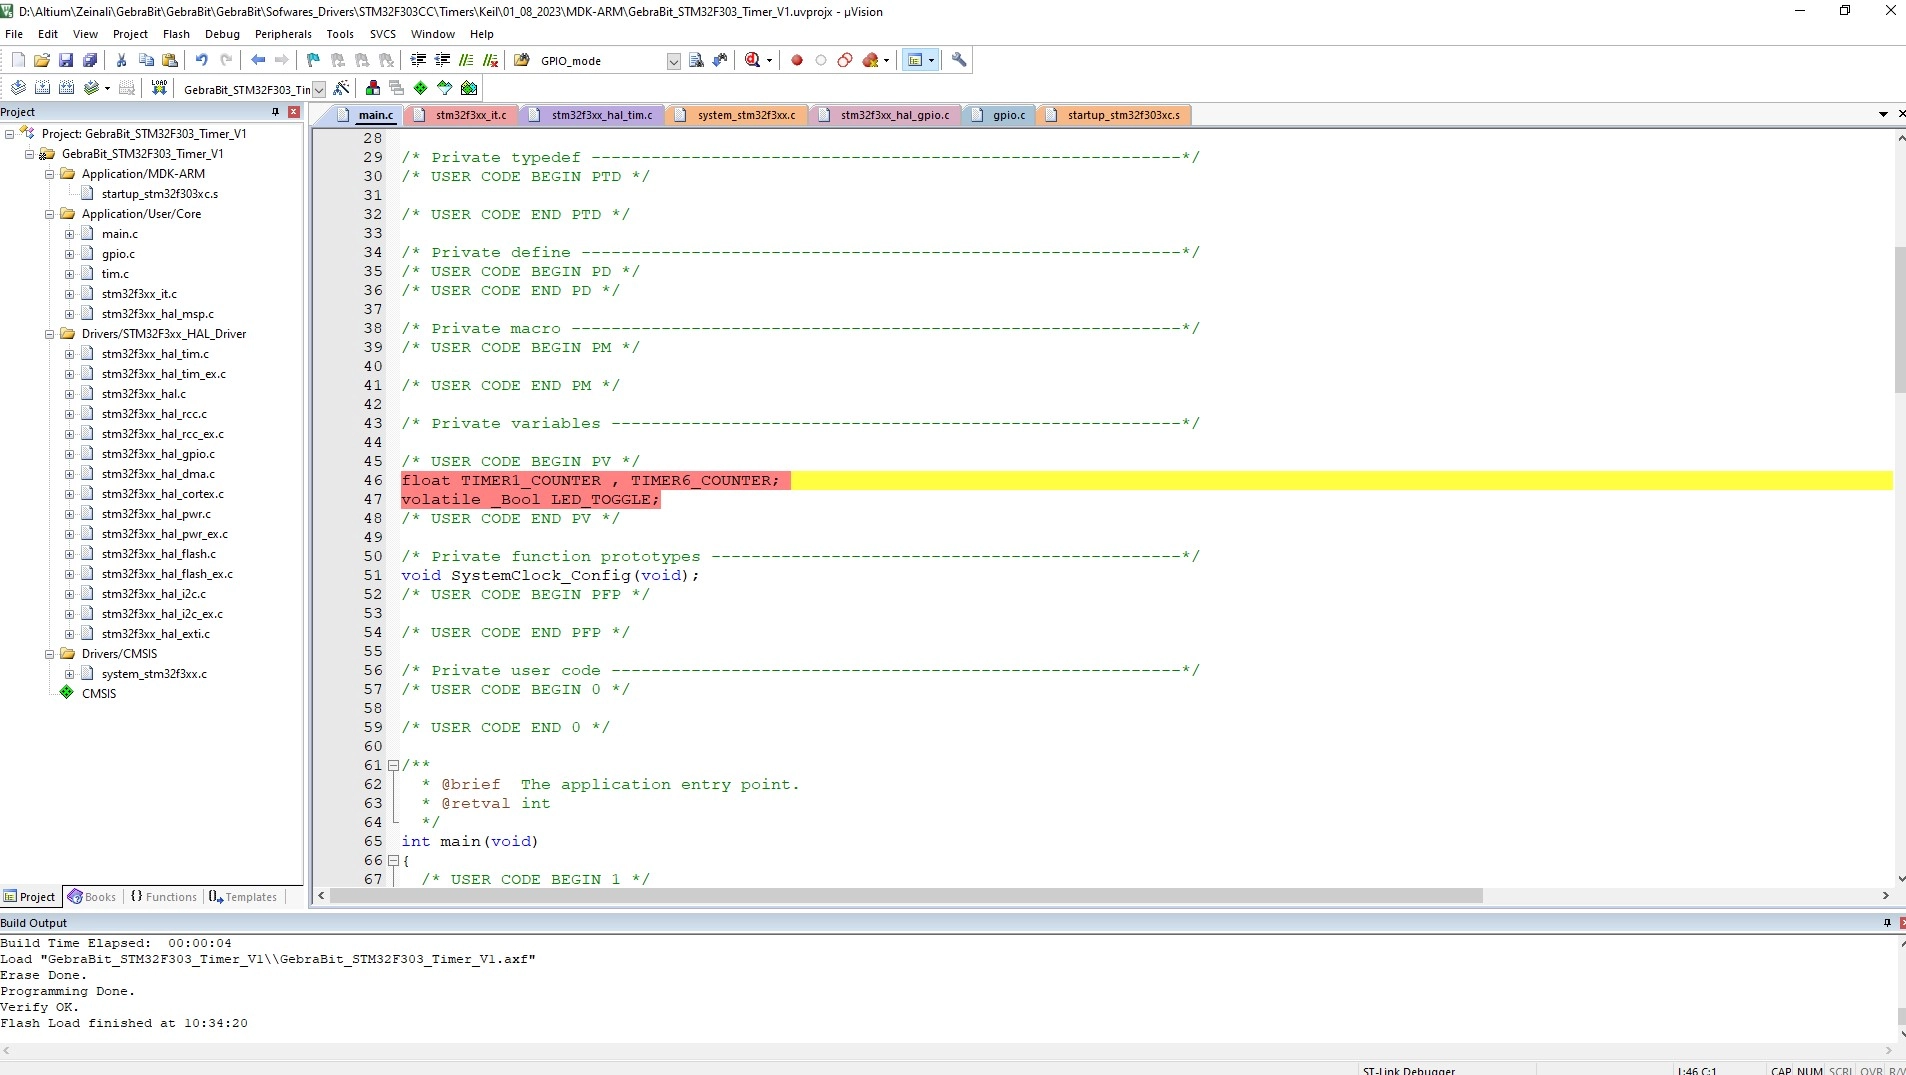Screen dimensions: 1906x1075
Task: Insert a breakpoint with the red dot
Action: coord(797,60)
